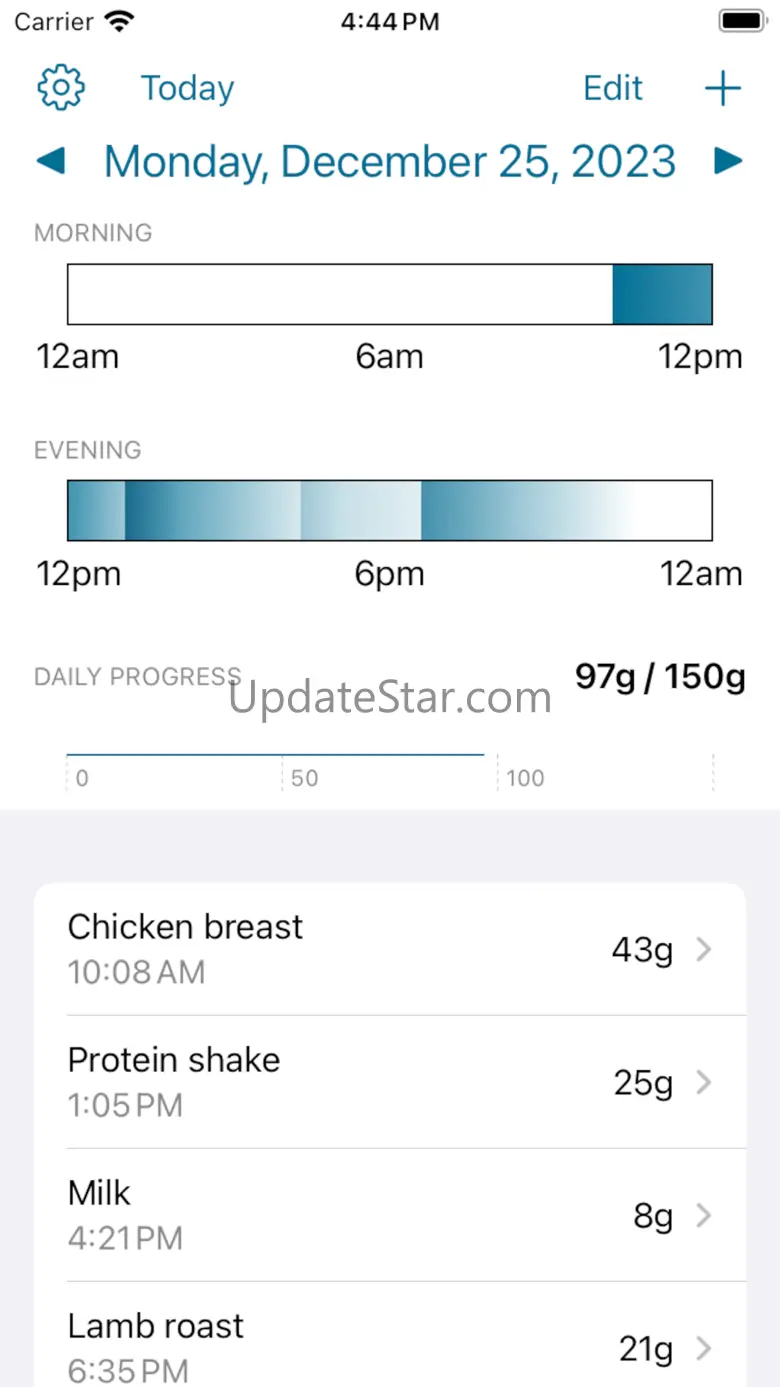Image resolution: width=780 pixels, height=1387 pixels.
Task: Check the Wi-Fi status icon
Action: pyautogui.click(x=120, y=22)
